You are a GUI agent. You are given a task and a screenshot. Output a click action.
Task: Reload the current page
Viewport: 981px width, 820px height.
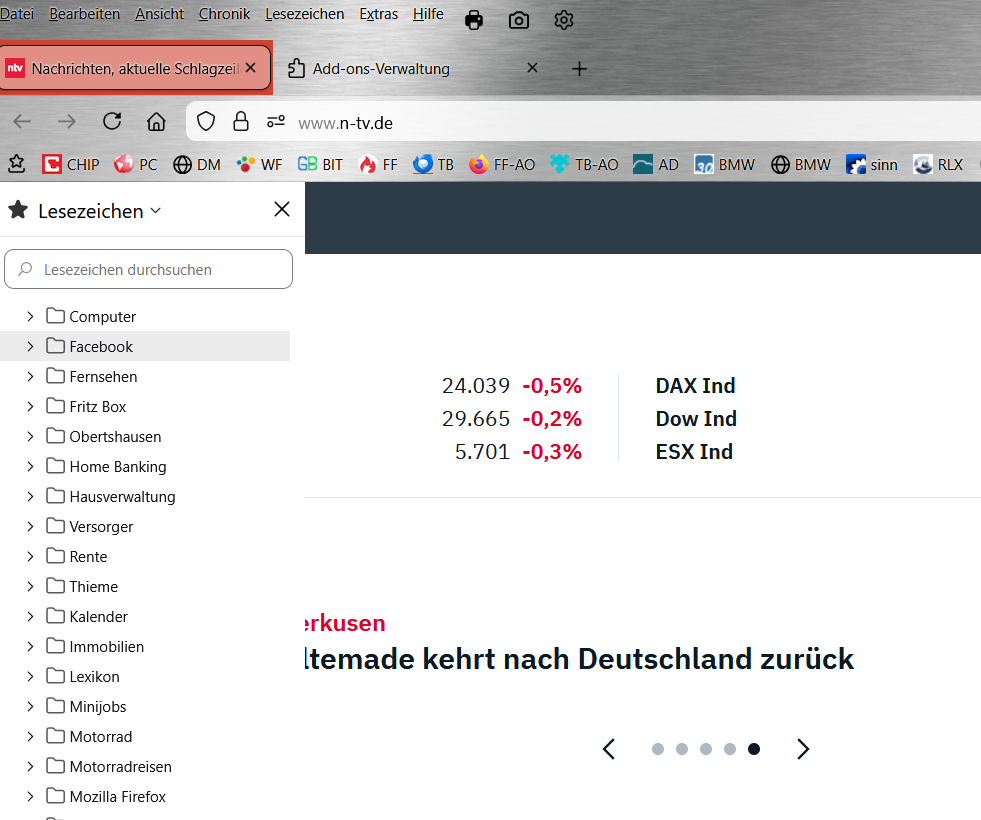[112, 122]
